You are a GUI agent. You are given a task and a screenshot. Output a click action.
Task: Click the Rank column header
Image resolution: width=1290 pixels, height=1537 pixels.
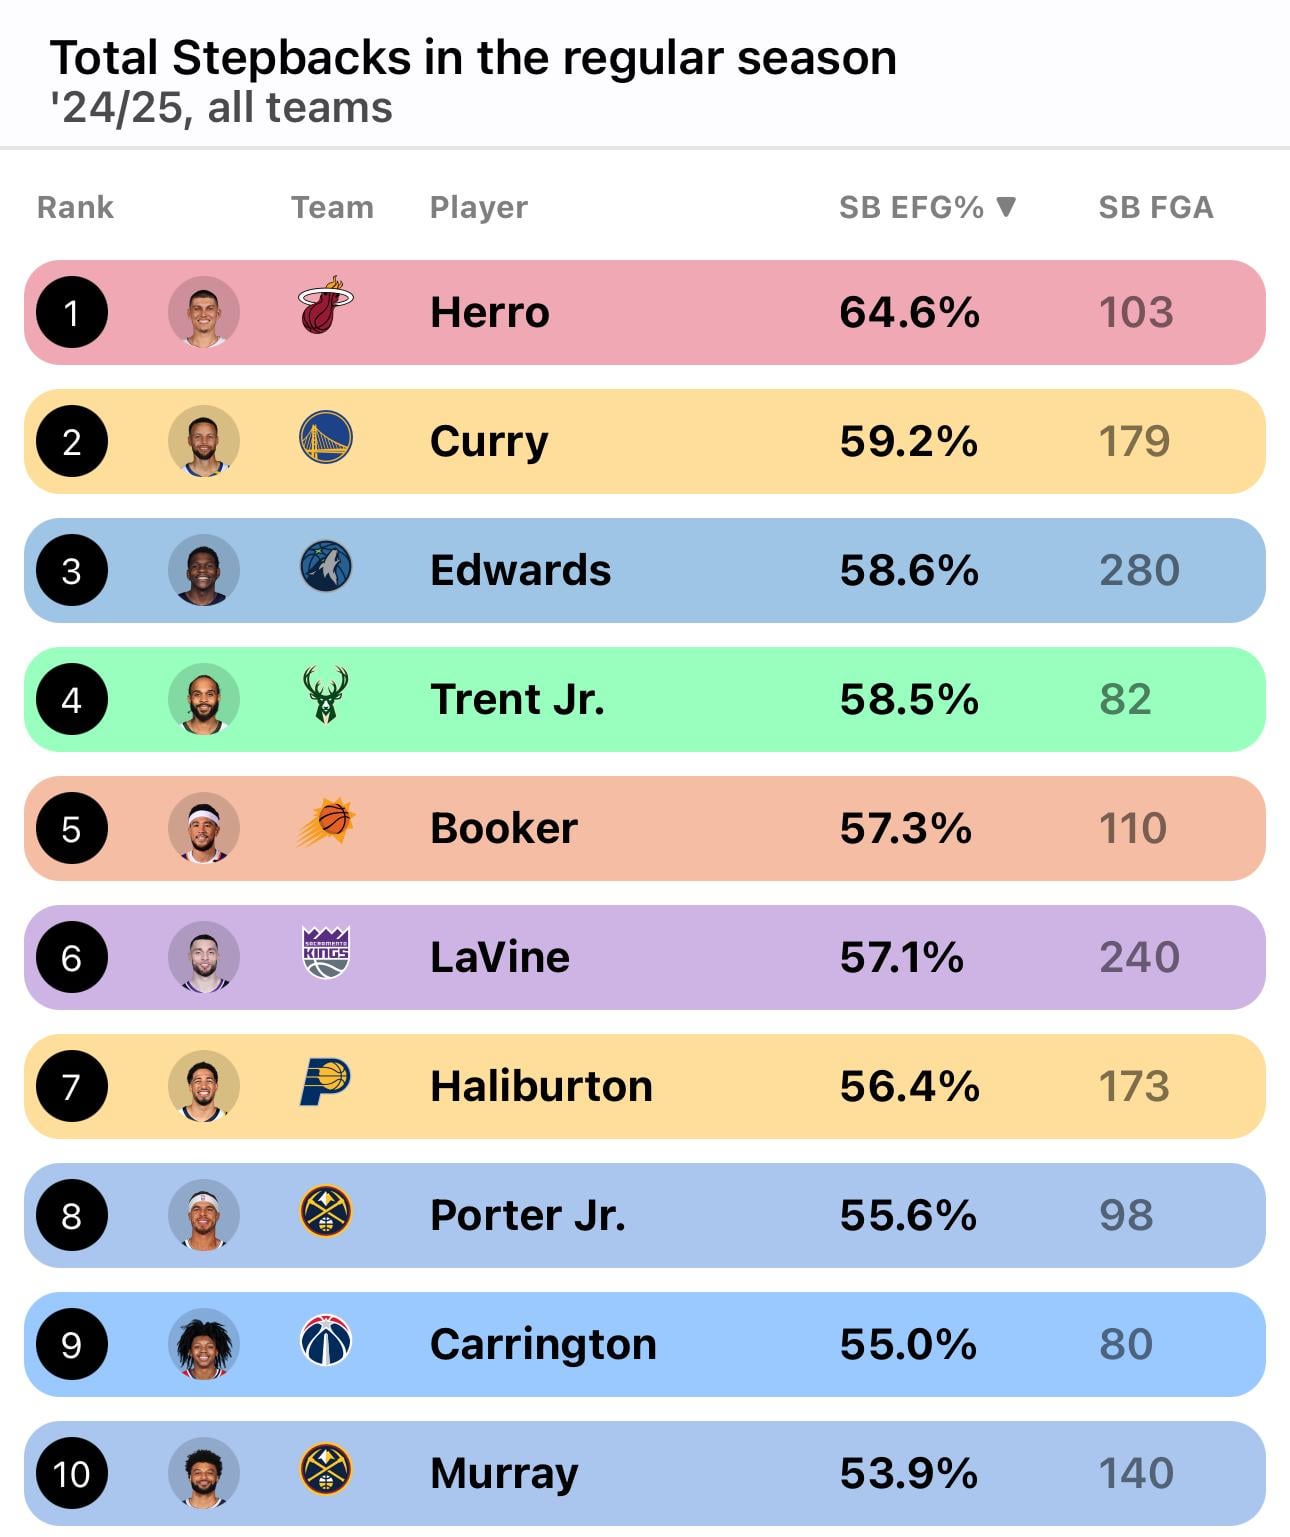pyautogui.click(x=75, y=207)
